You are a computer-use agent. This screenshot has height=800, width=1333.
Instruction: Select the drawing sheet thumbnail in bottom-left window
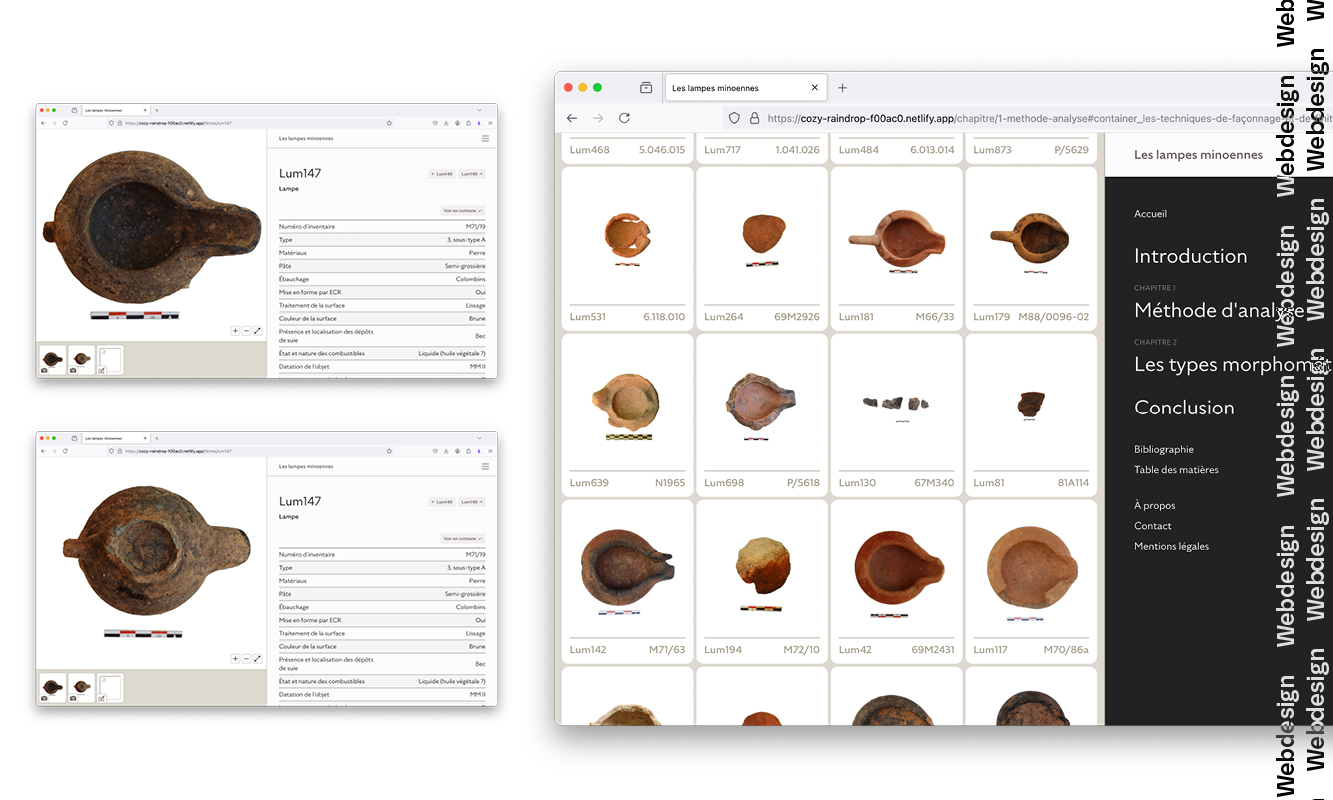[x=110, y=687]
